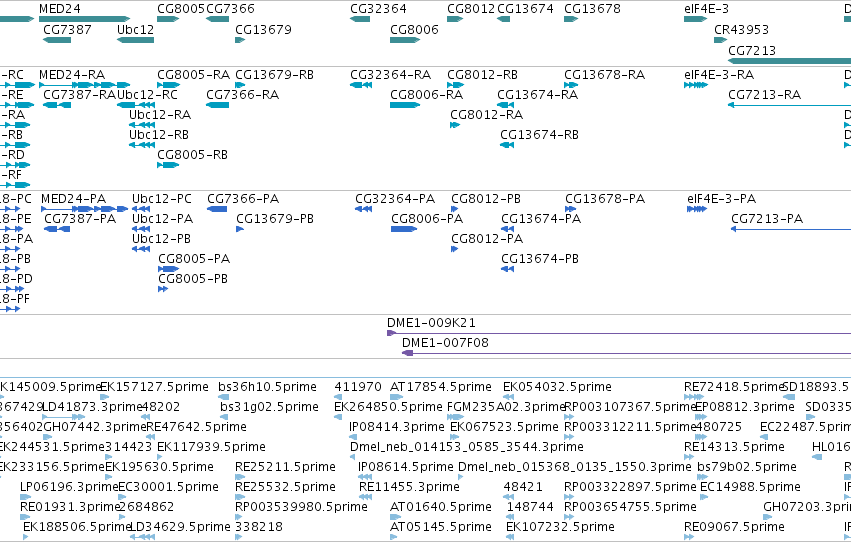This screenshot has width=851, height=542.
Task: Open the eIF4E-3-RA transcript label
Action: point(719,74)
